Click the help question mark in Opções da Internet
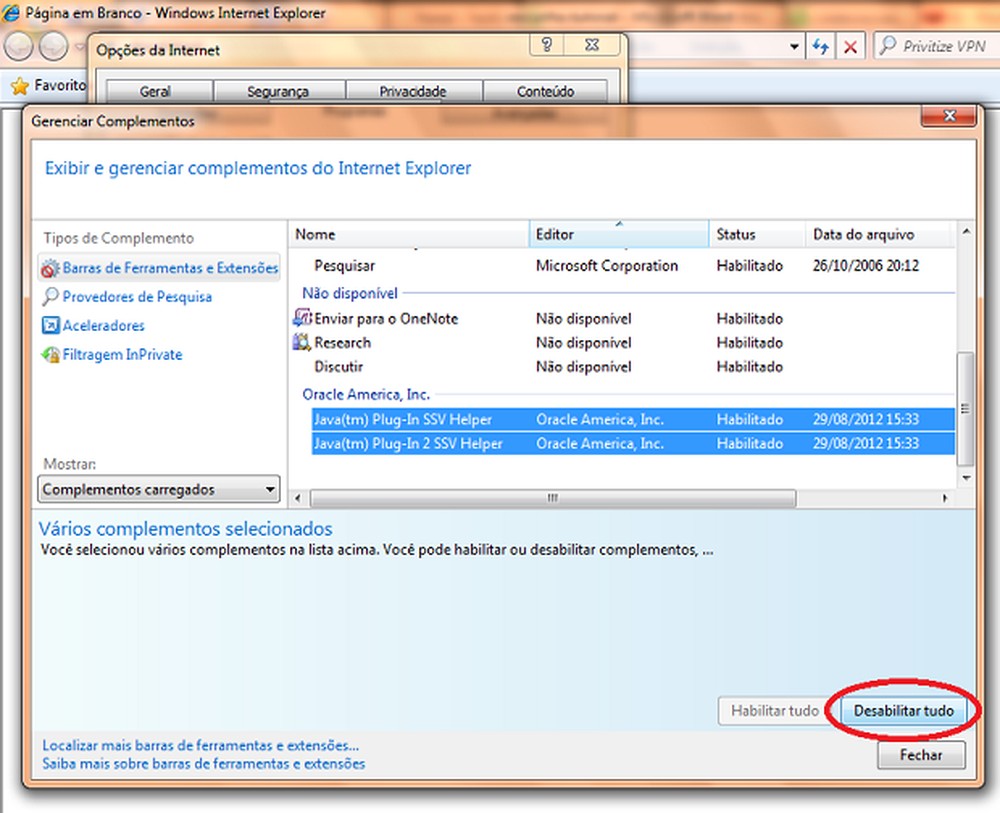The width and height of the screenshot is (1000, 813). pos(547,45)
